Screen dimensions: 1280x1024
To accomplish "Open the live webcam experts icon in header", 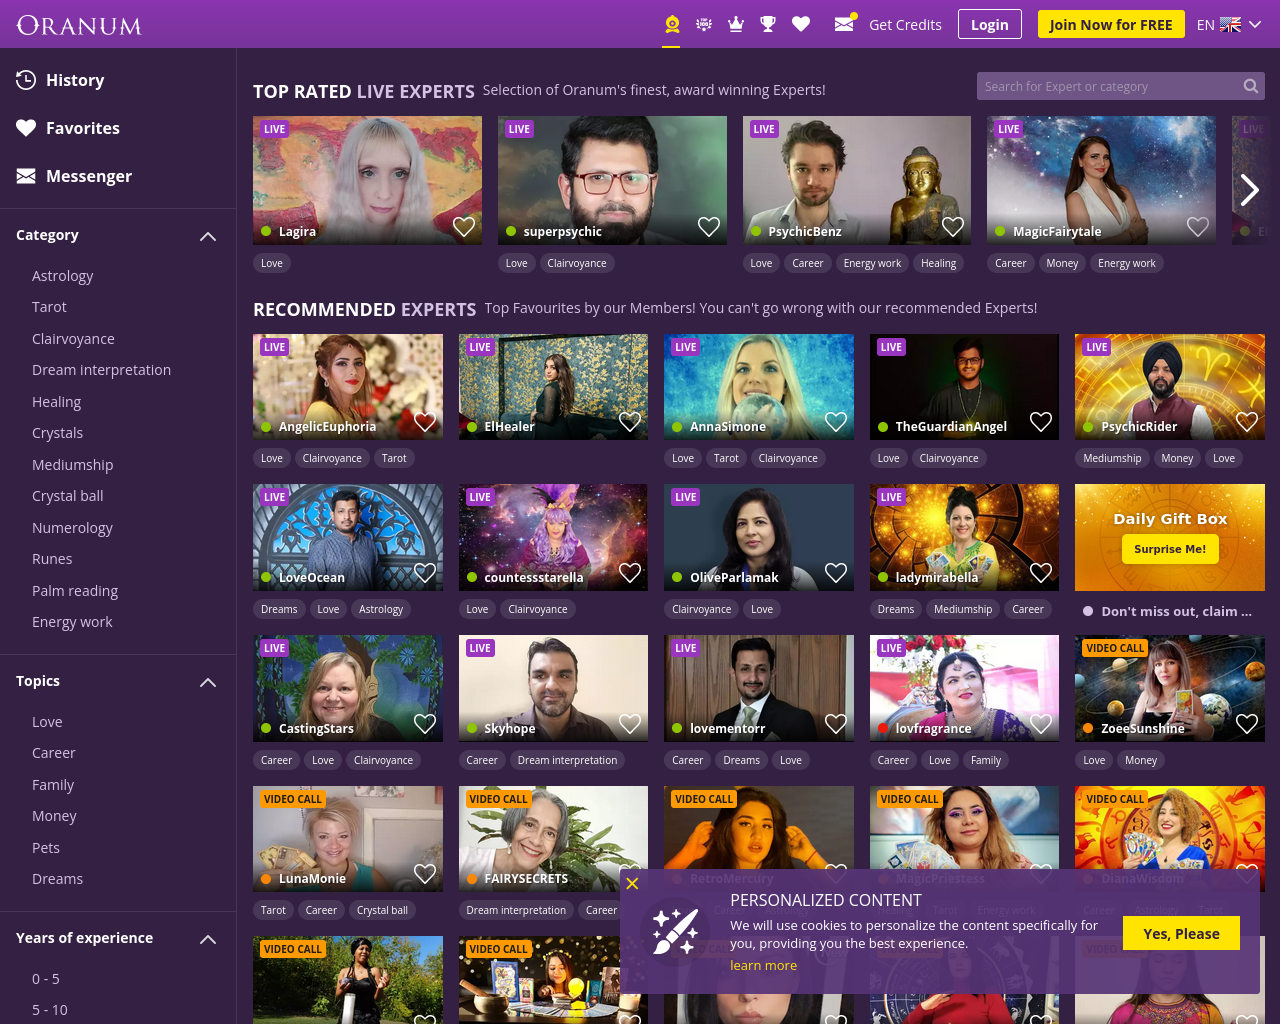I will point(672,24).
